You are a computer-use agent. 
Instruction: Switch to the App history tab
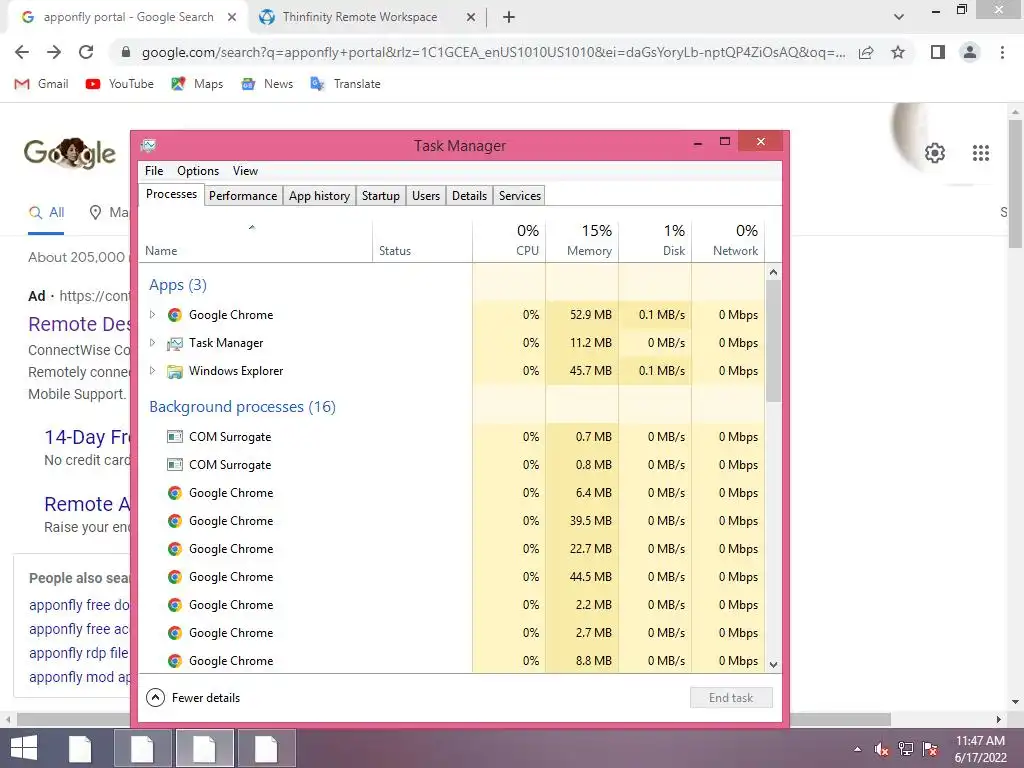click(x=319, y=196)
